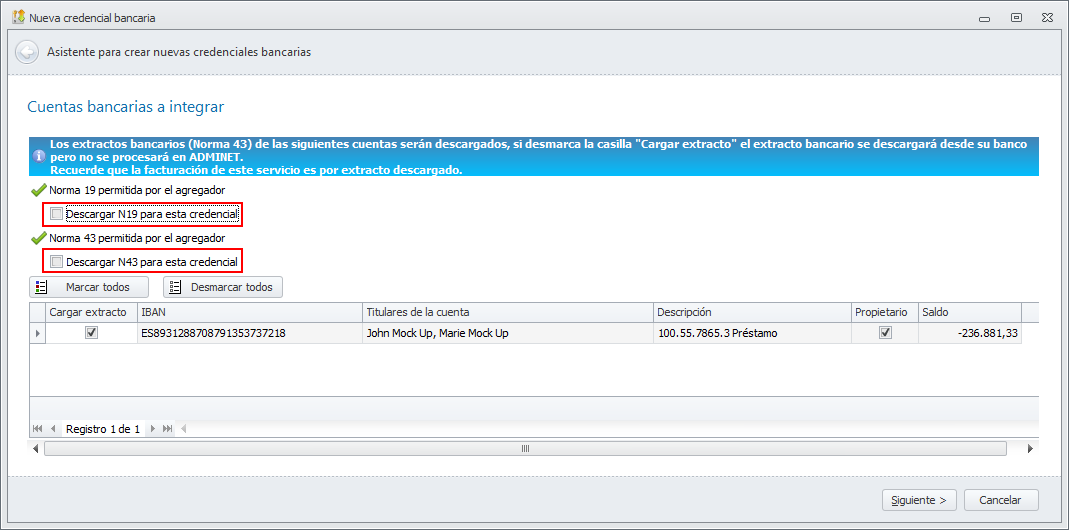Image resolution: width=1069 pixels, height=530 pixels.
Task: Click the blue information icon in banner
Action: tap(39, 155)
